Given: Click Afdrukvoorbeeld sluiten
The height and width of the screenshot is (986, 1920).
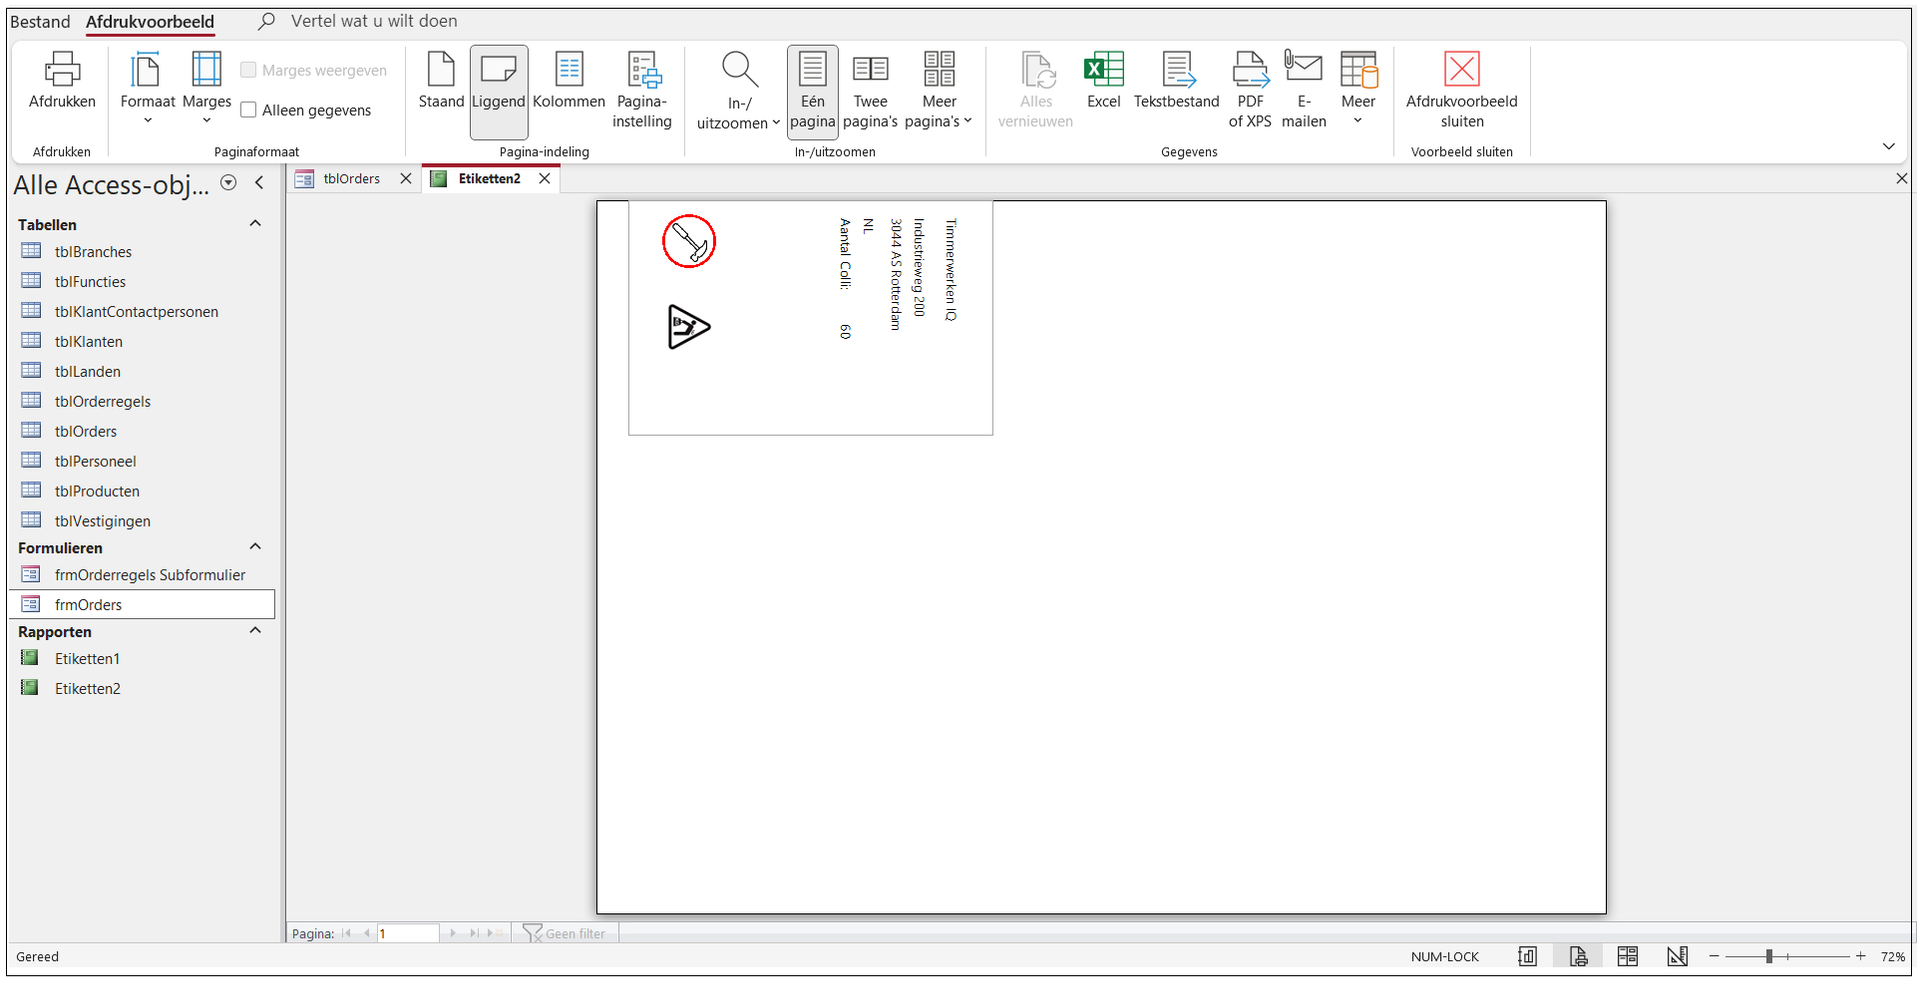Looking at the screenshot, I should click(1462, 91).
